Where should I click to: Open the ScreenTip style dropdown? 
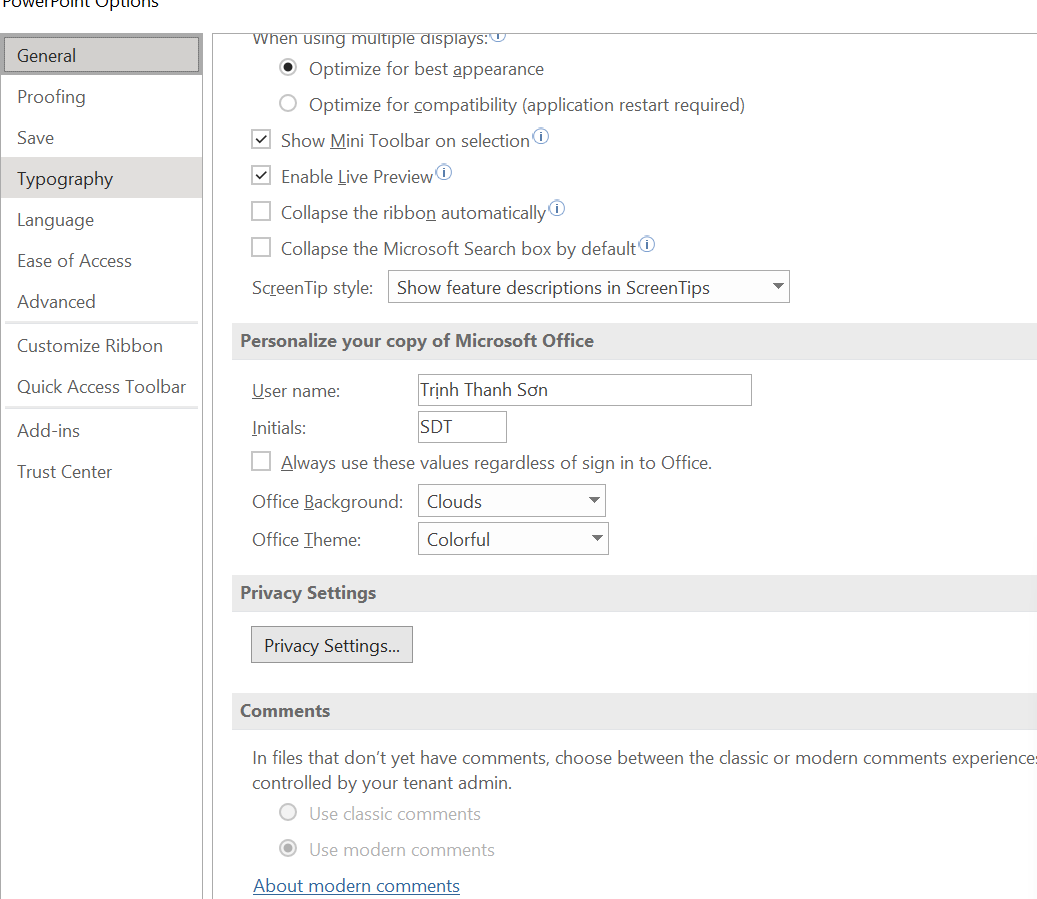click(x=589, y=287)
